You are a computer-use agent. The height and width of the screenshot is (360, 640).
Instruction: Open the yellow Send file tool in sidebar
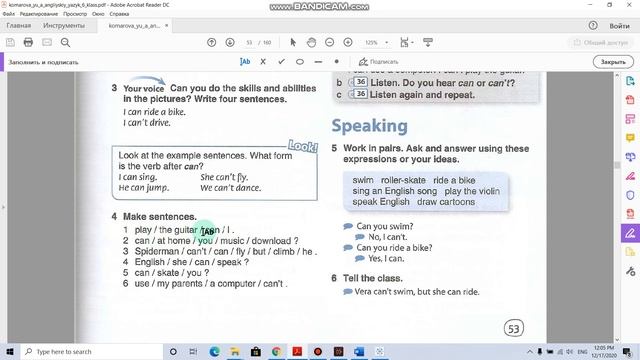(630, 252)
